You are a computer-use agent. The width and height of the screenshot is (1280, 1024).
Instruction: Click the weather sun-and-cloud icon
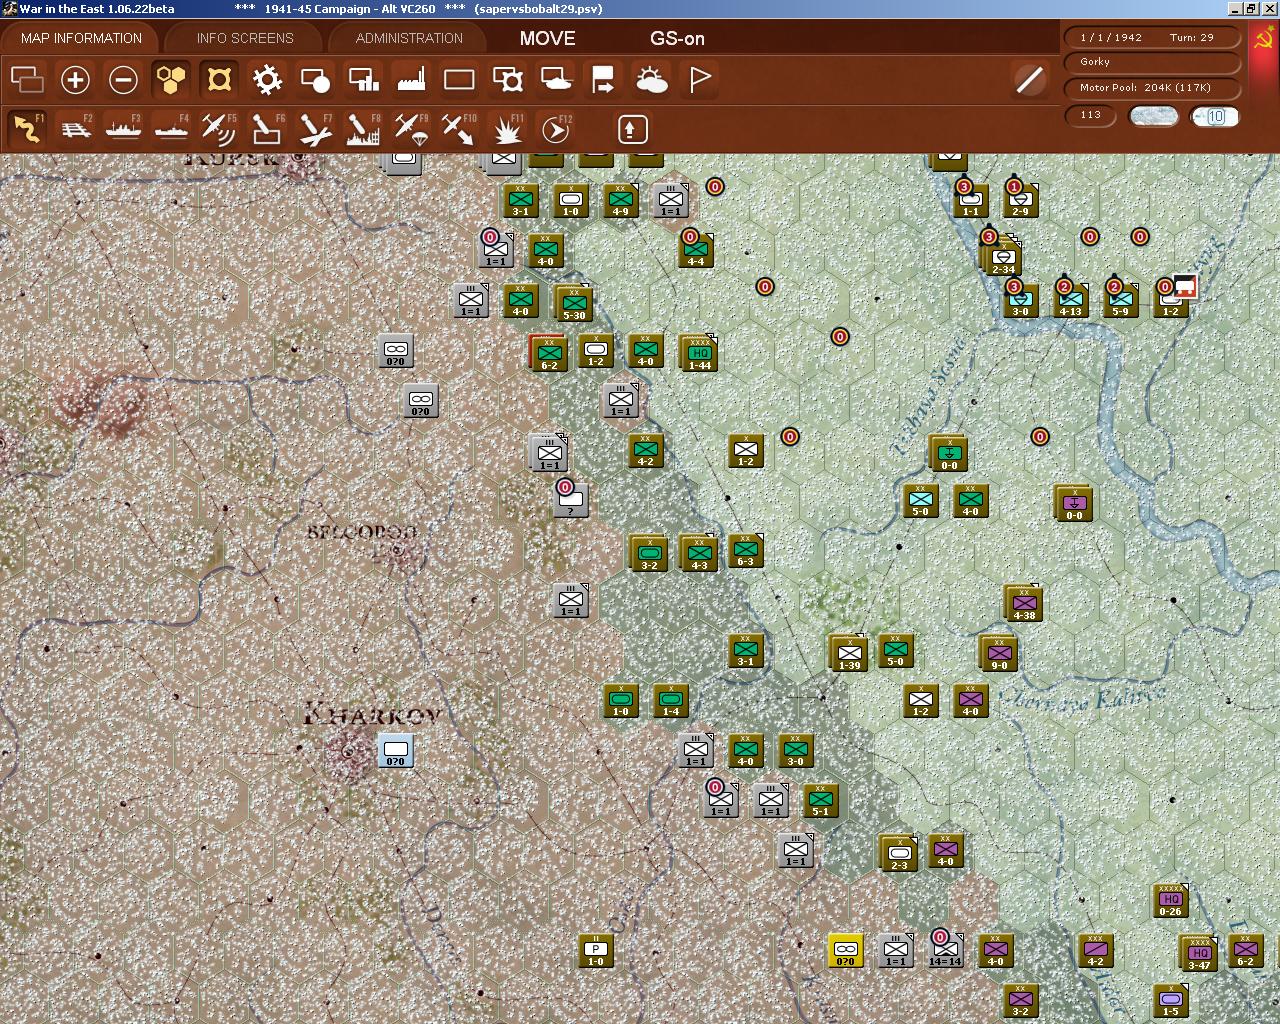[x=651, y=79]
